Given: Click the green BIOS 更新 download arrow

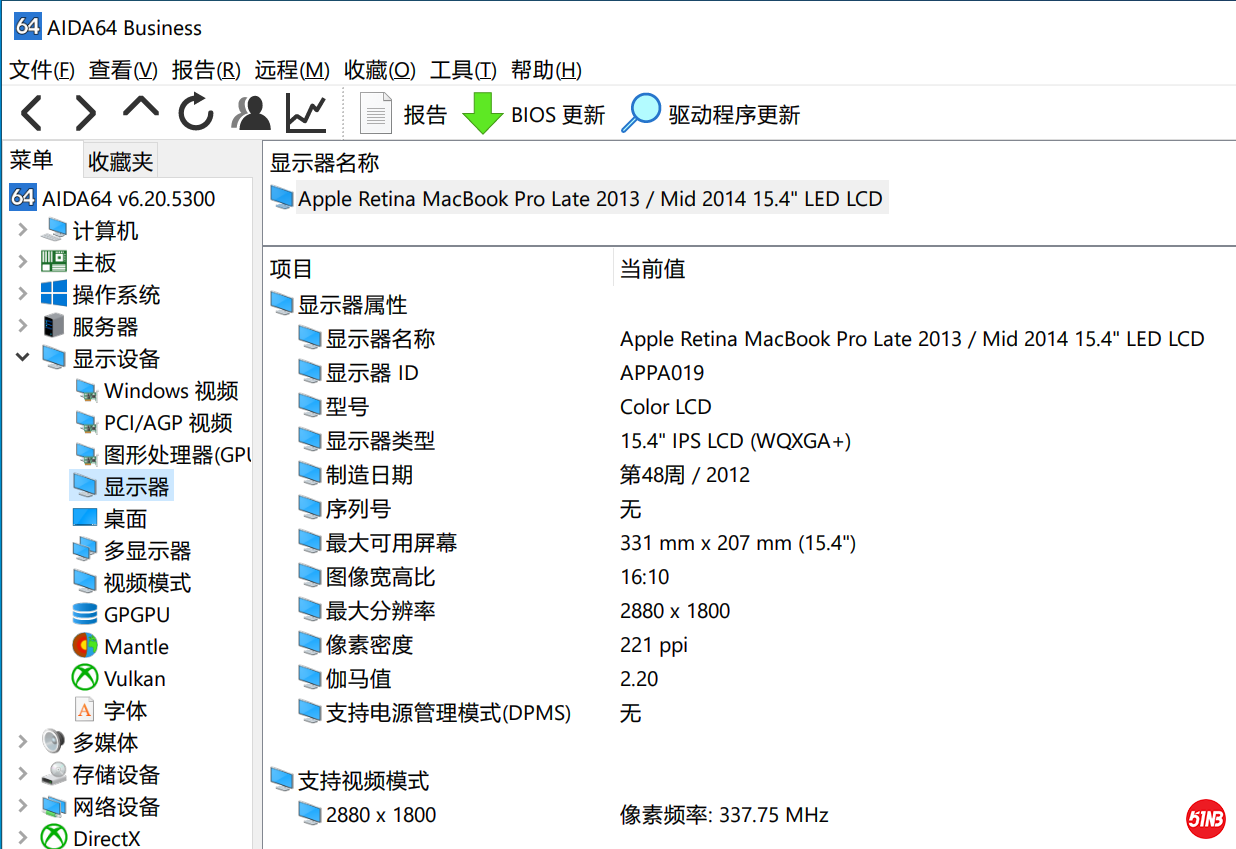Looking at the screenshot, I should pos(482,114).
